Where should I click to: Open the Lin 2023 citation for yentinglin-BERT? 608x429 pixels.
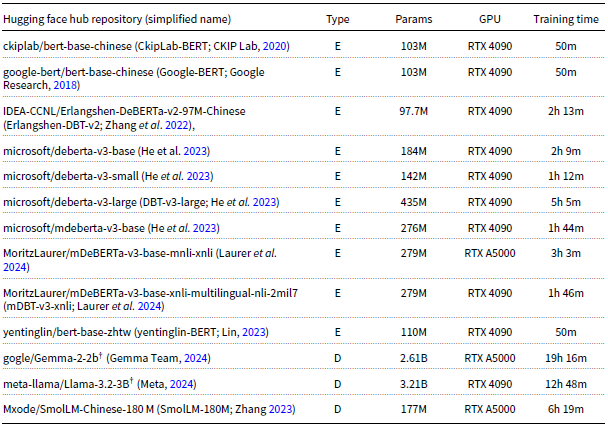(x=254, y=332)
